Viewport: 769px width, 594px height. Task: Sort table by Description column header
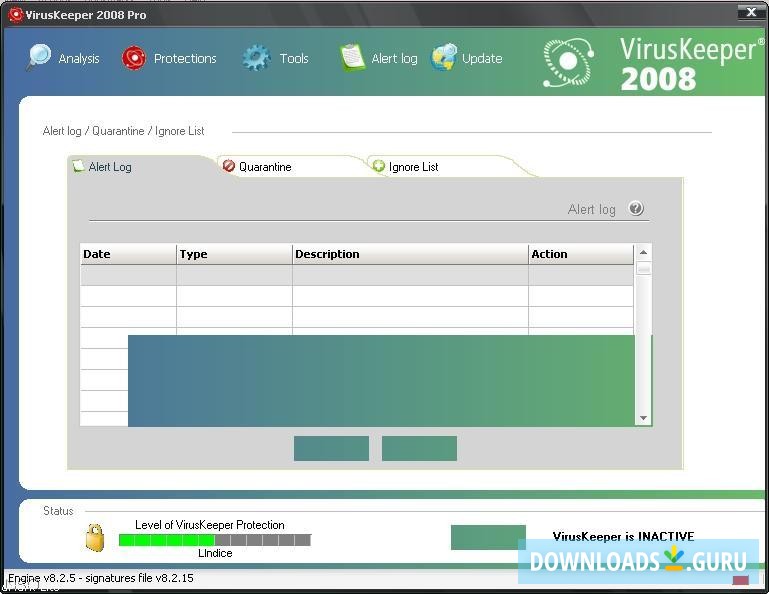click(x=410, y=254)
